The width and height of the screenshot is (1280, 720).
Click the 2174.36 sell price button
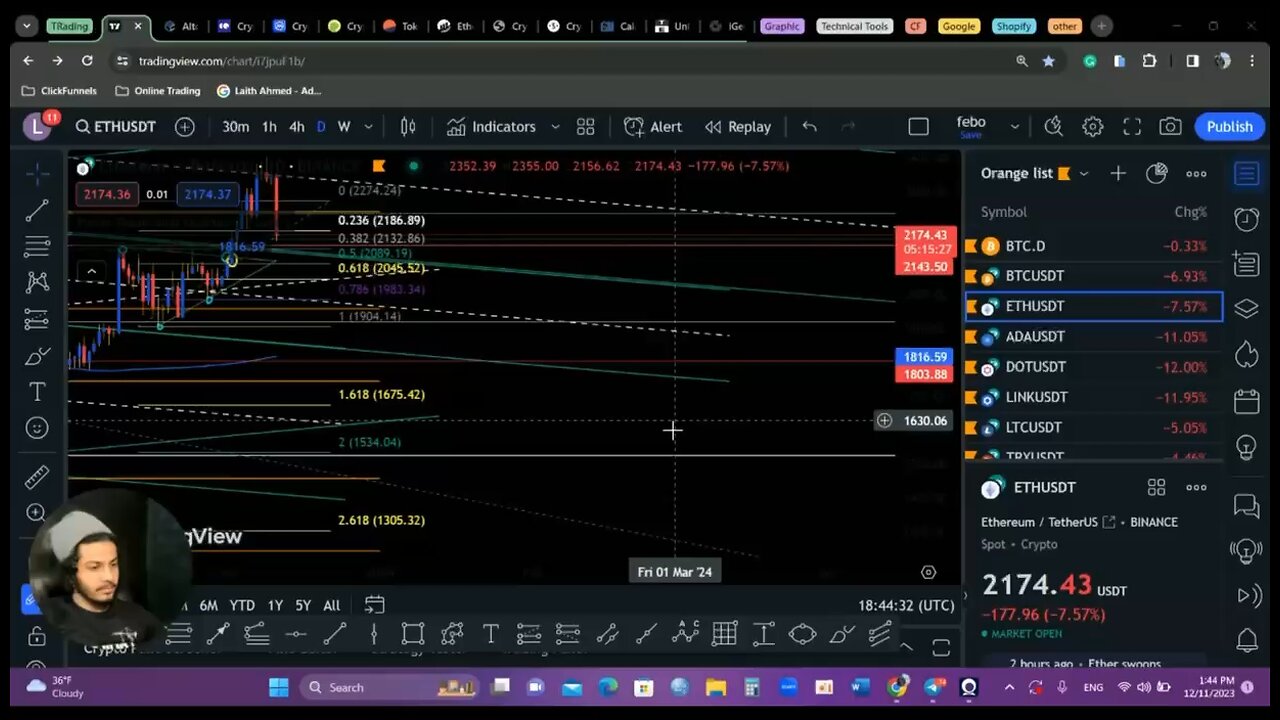(107, 194)
